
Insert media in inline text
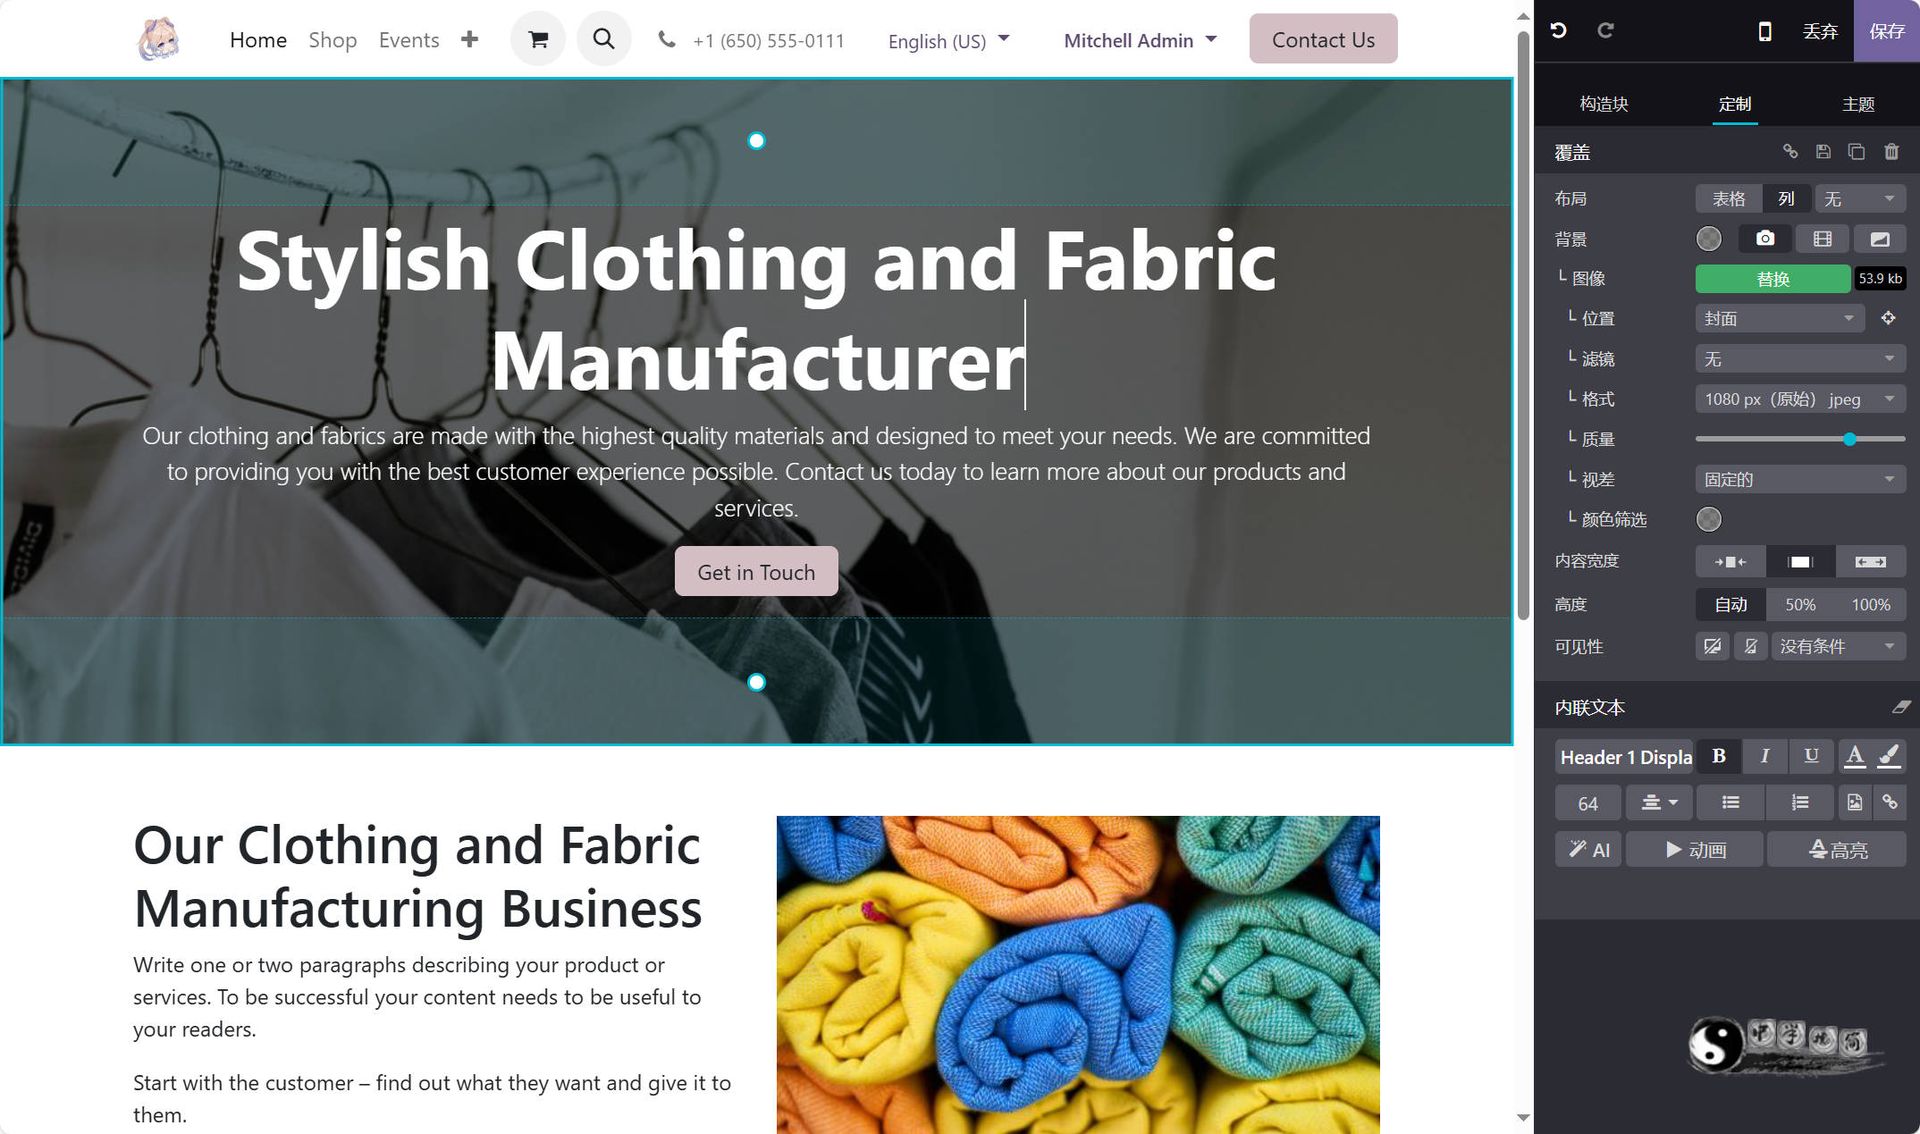pos(1854,802)
